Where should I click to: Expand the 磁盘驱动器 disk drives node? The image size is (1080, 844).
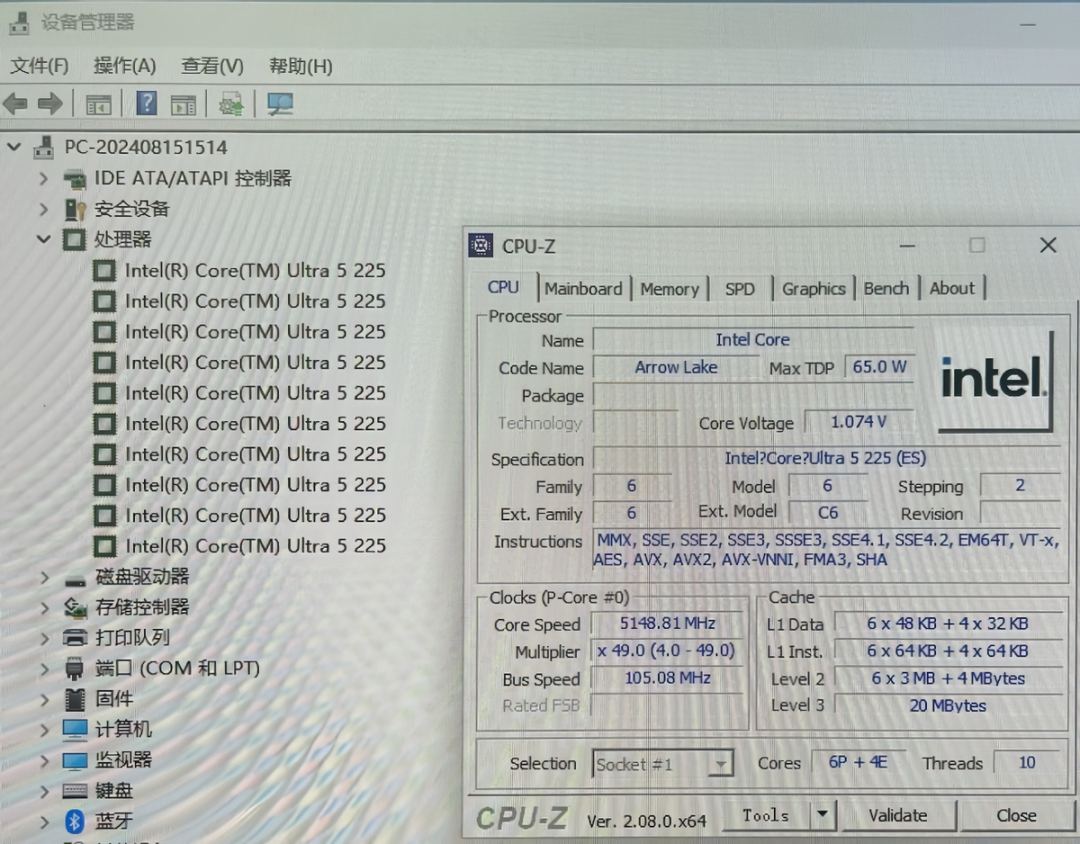(43, 577)
